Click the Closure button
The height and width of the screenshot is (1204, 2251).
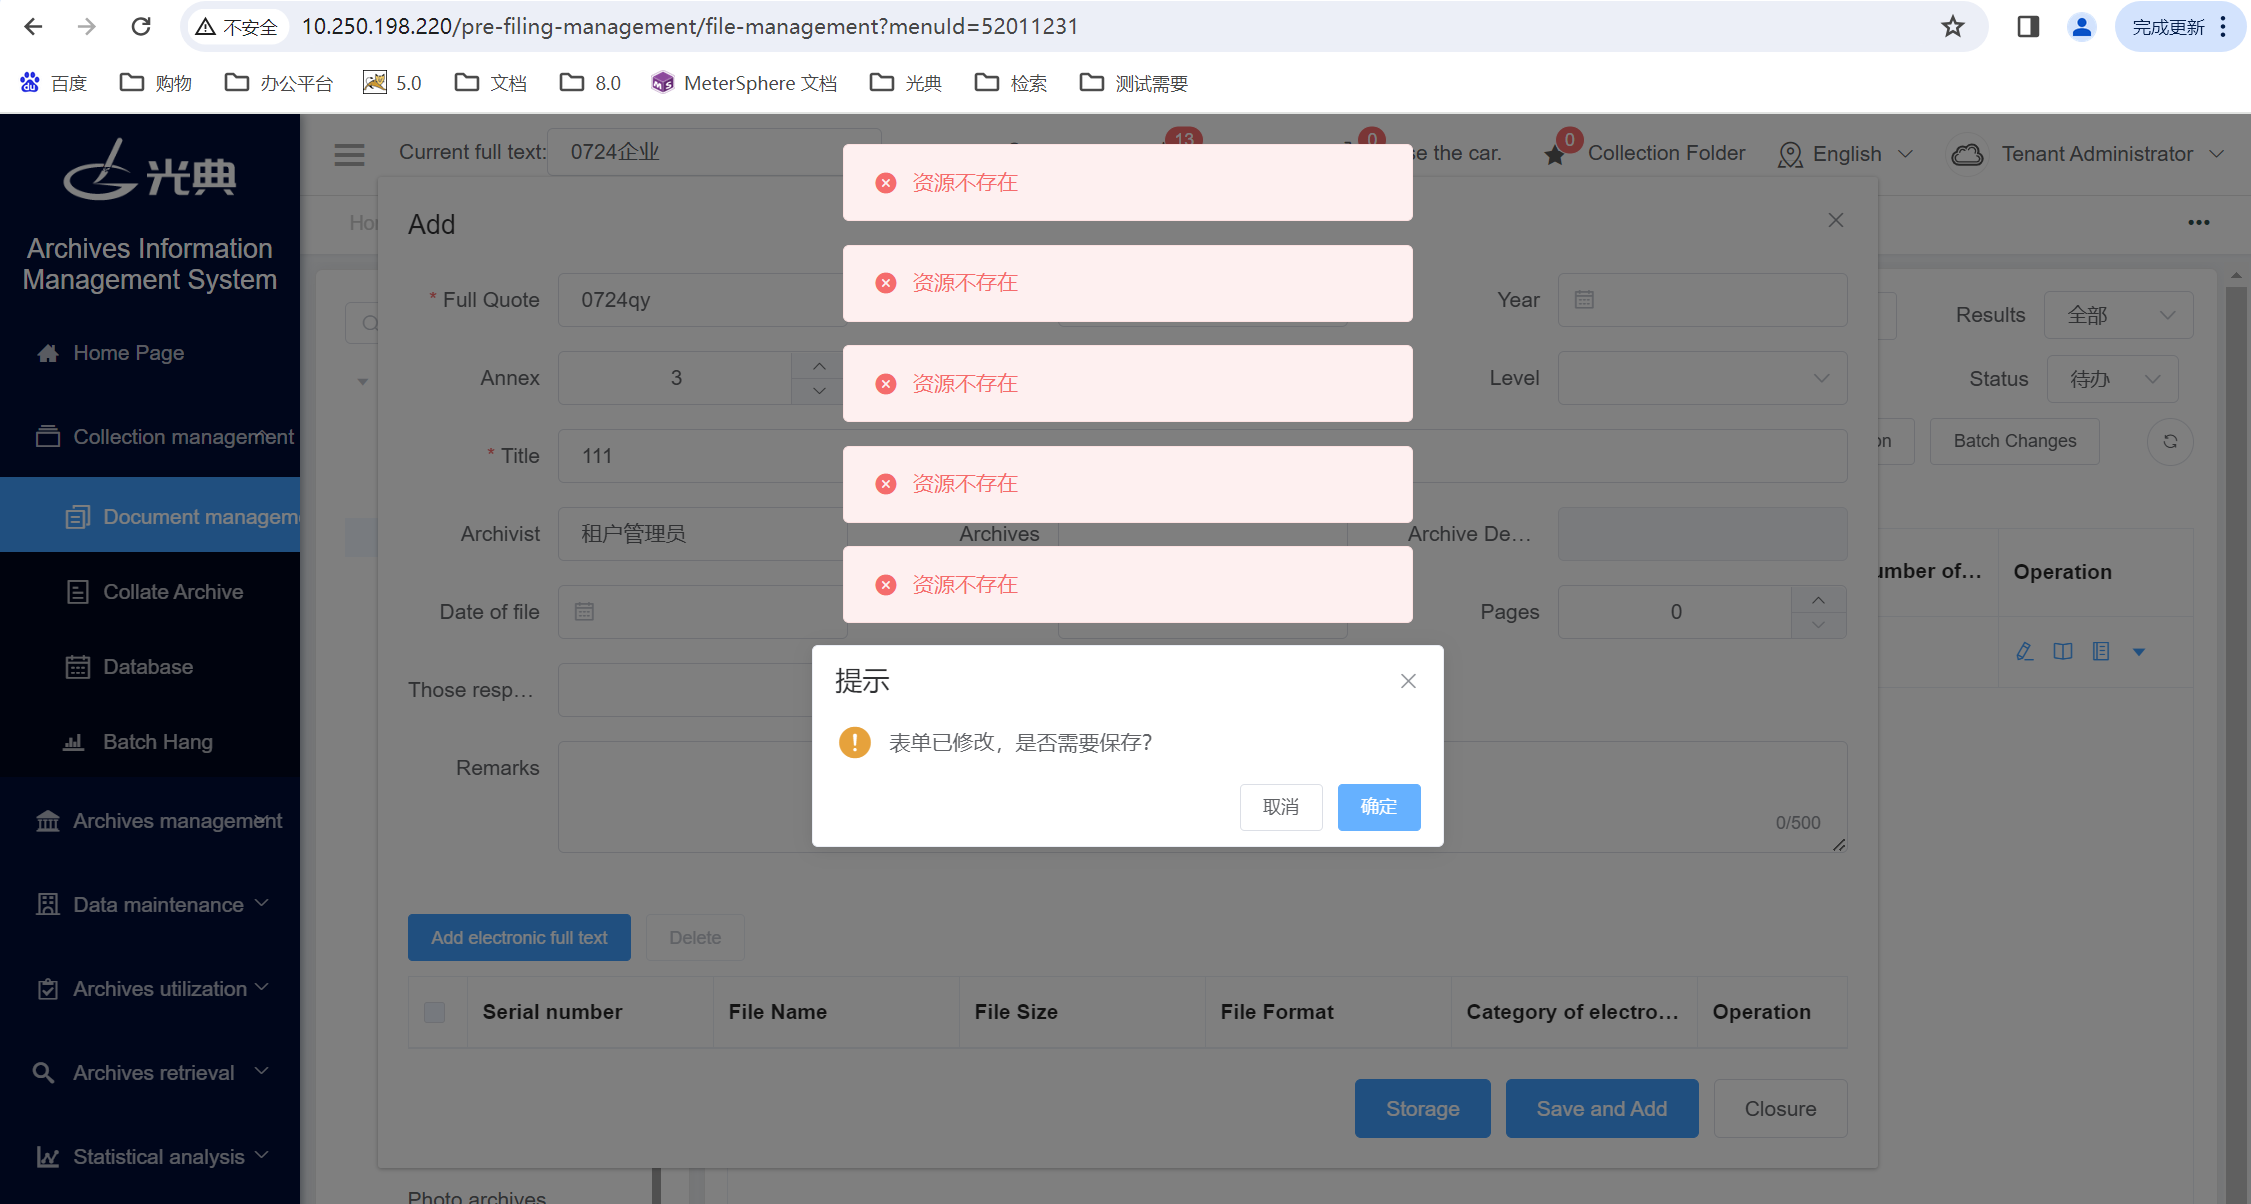pos(1780,1109)
